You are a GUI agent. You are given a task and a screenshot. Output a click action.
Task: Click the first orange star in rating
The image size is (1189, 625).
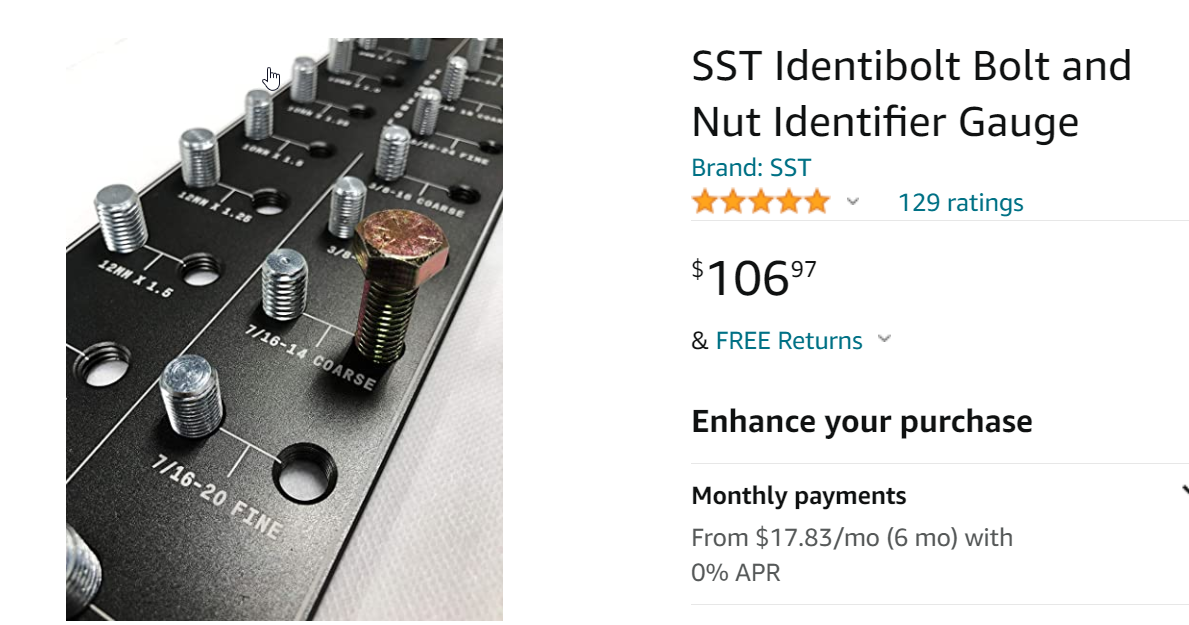click(705, 203)
